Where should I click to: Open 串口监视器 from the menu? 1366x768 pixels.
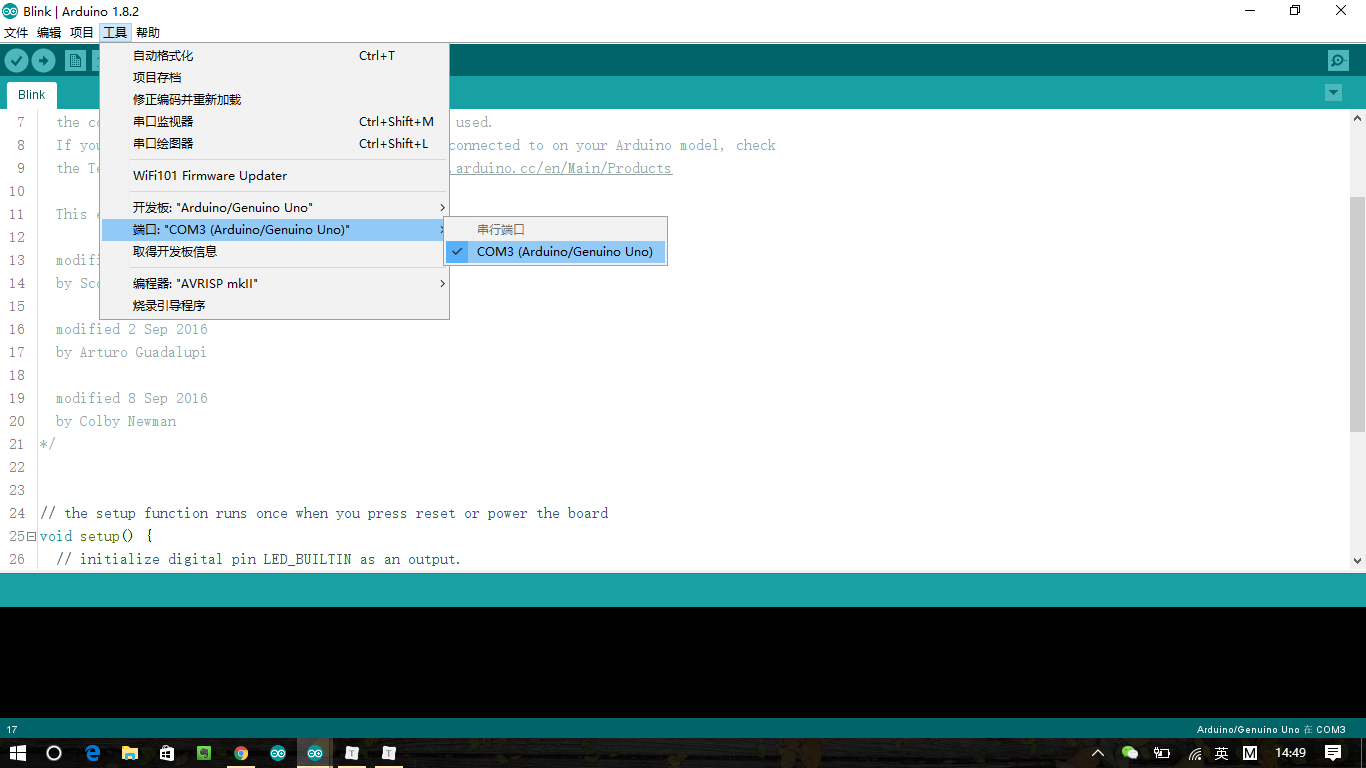tap(275, 122)
